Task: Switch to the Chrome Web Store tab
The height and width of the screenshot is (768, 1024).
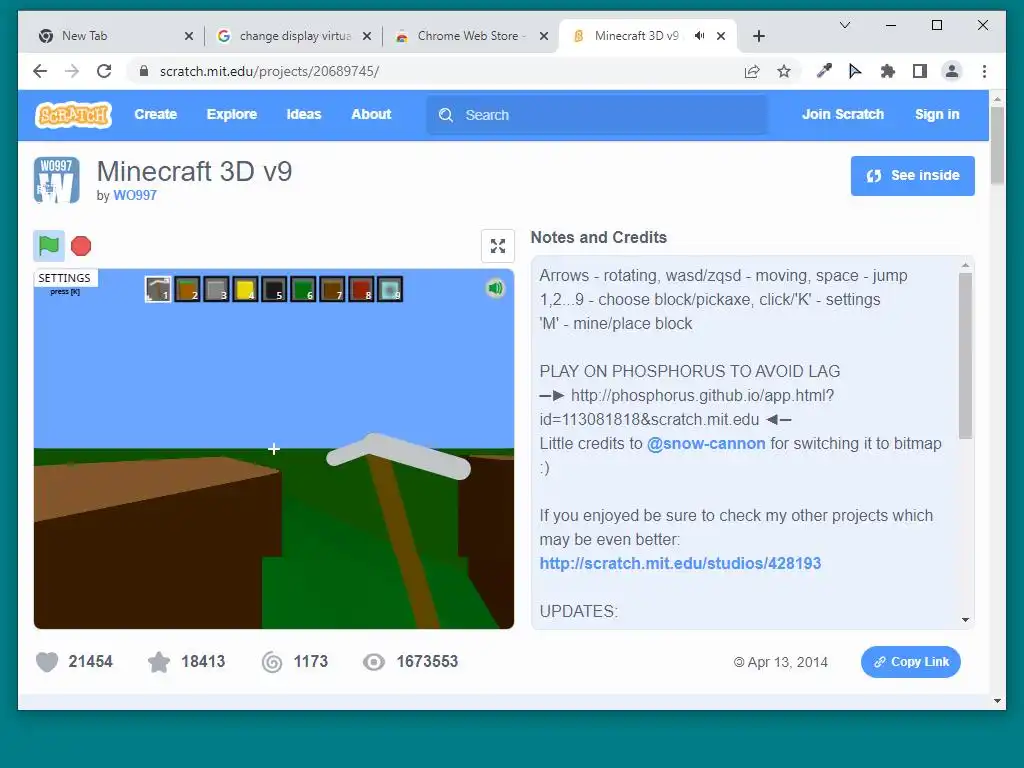Action: [472, 36]
